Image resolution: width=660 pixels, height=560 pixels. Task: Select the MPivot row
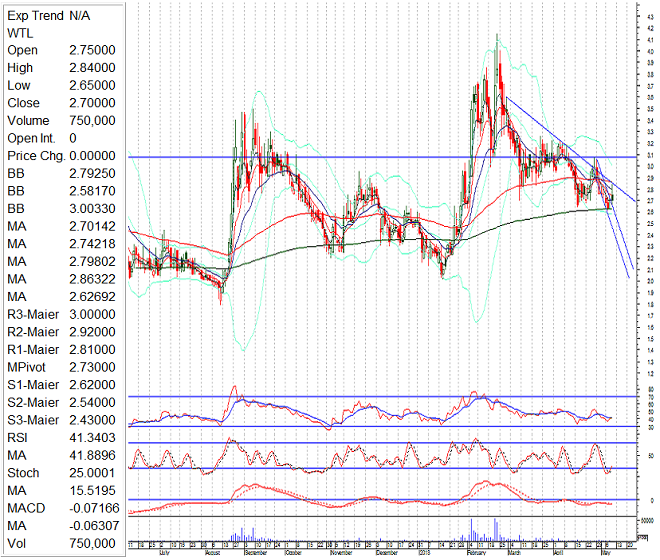pyautogui.click(x=60, y=367)
